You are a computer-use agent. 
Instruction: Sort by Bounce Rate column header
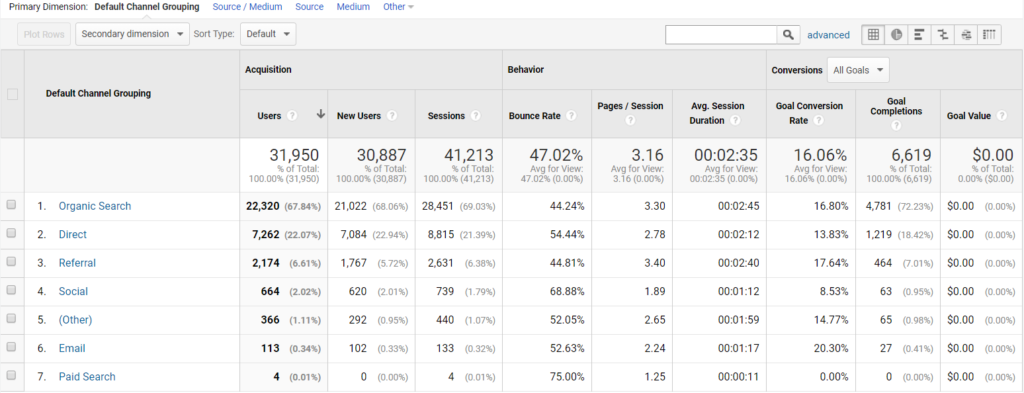coord(535,116)
